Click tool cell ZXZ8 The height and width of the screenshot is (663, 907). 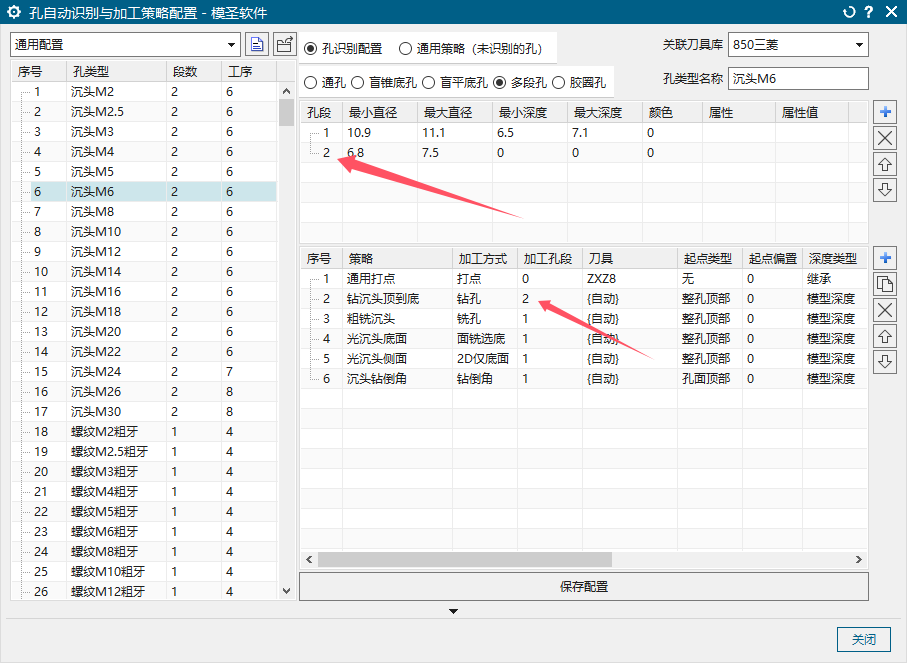tap(629, 279)
